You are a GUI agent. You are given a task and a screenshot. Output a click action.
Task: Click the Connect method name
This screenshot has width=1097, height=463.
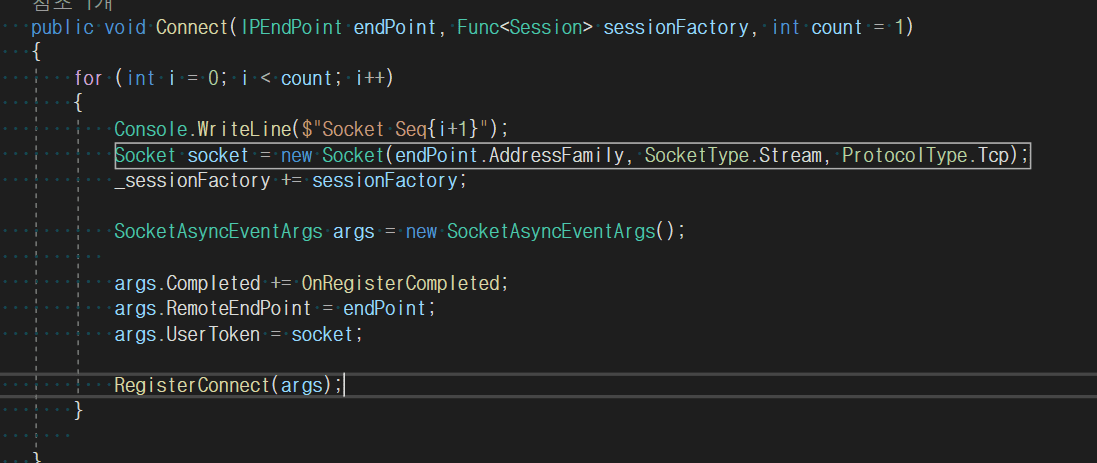192,27
